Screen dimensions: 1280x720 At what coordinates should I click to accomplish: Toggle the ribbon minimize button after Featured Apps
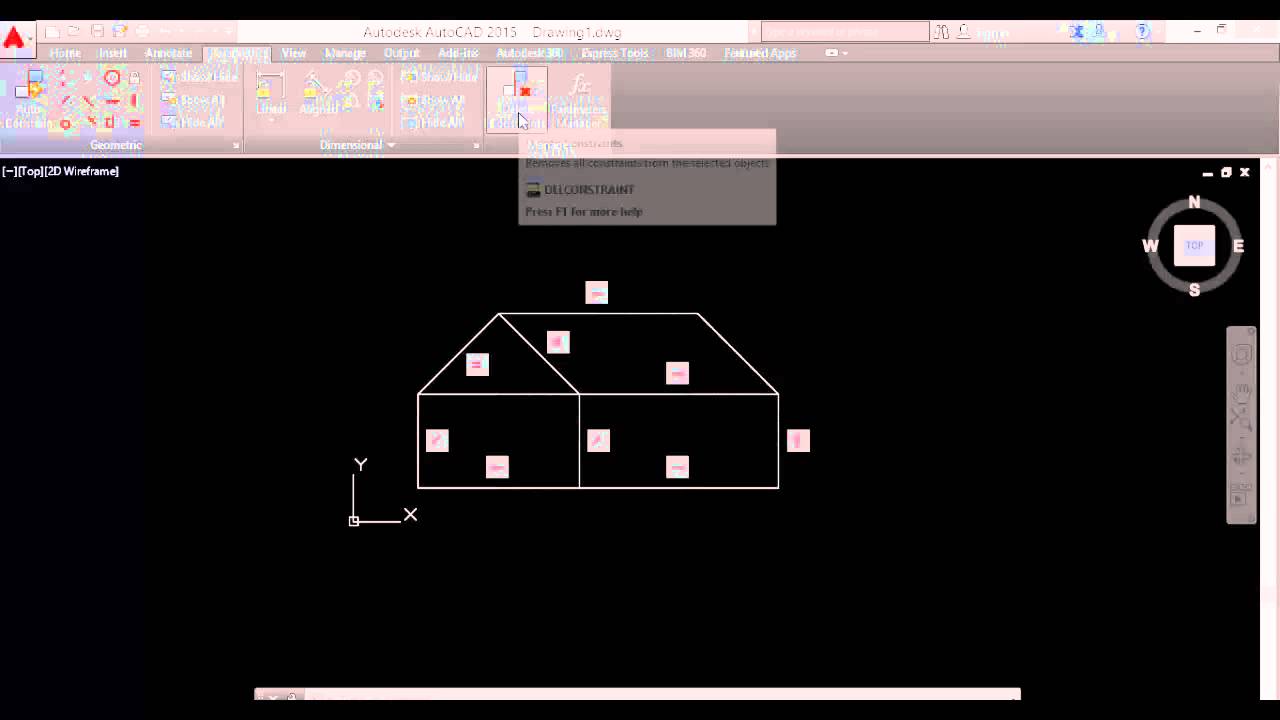point(831,53)
